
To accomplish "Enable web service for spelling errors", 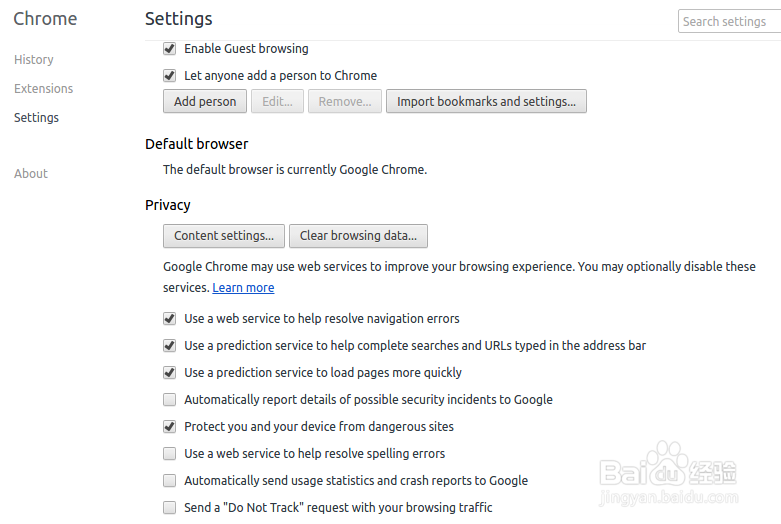I will [x=170, y=453].
